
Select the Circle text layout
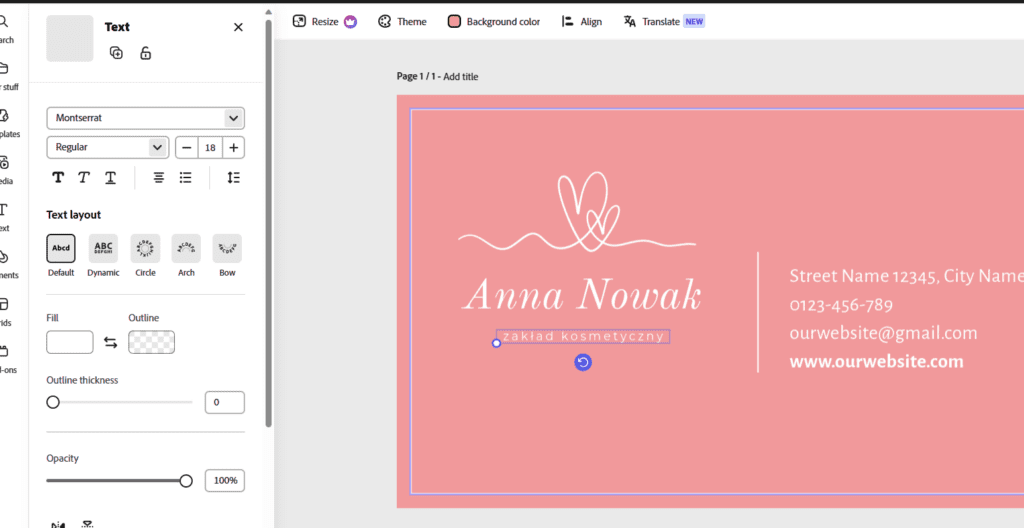145,248
